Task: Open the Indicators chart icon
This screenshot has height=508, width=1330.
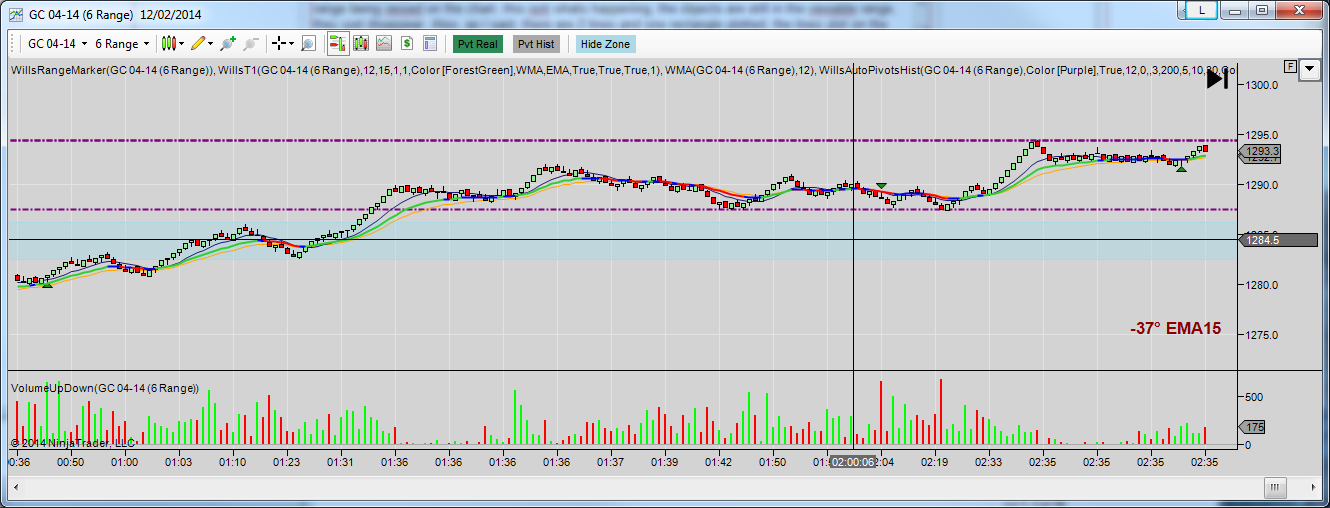Action: [x=384, y=44]
